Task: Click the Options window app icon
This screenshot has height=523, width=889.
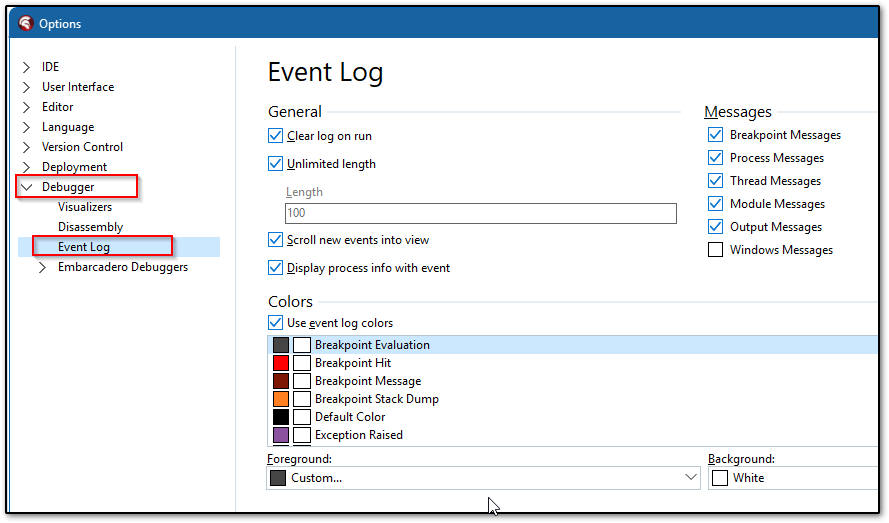Action: [x=25, y=23]
